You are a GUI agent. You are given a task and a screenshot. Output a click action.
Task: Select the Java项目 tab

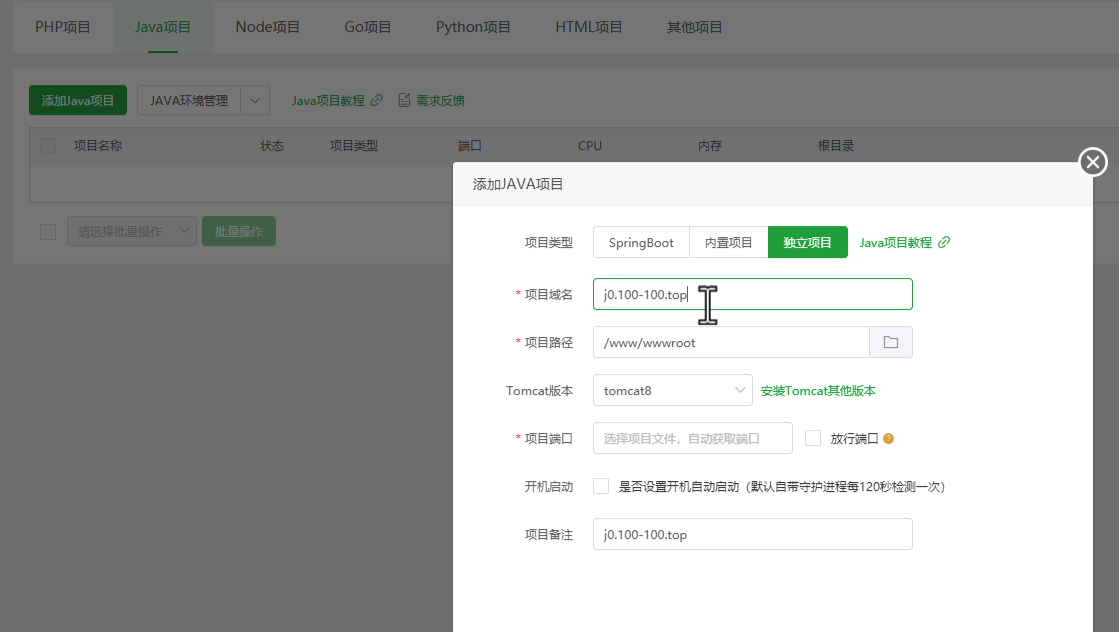click(163, 27)
